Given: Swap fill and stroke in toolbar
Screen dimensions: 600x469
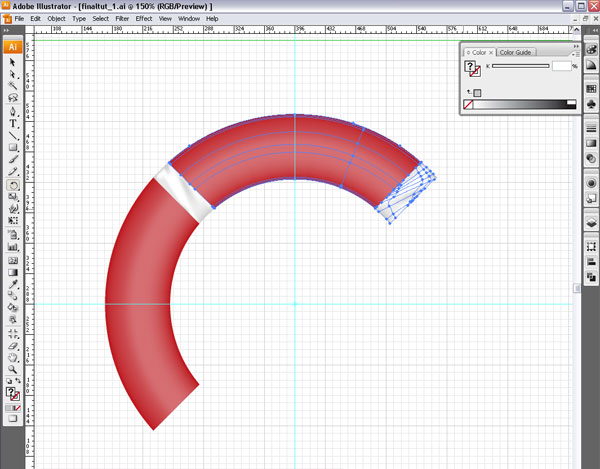Looking at the screenshot, I should (x=18, y=381).
